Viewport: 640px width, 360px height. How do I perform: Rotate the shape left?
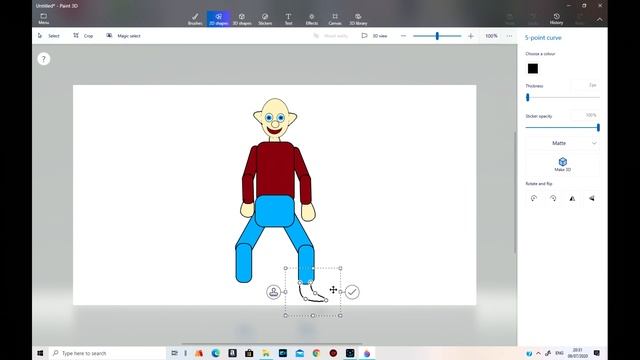[x=533, y=198]
